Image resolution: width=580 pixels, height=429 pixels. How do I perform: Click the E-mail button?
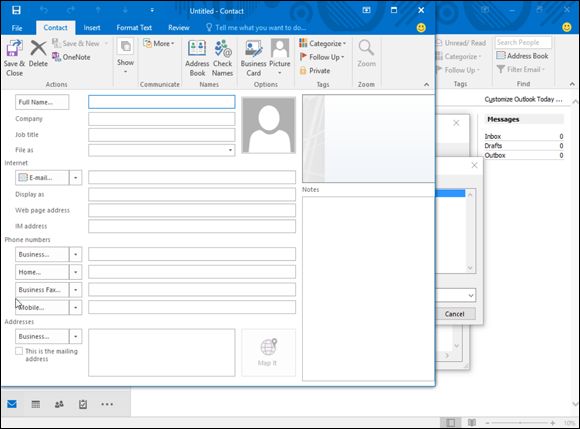[42, 178]
